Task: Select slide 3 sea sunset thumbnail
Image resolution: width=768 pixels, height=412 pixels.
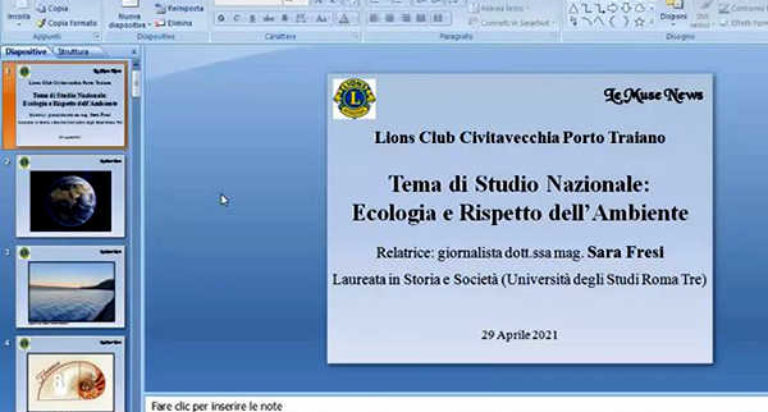Action: (70, 287)
